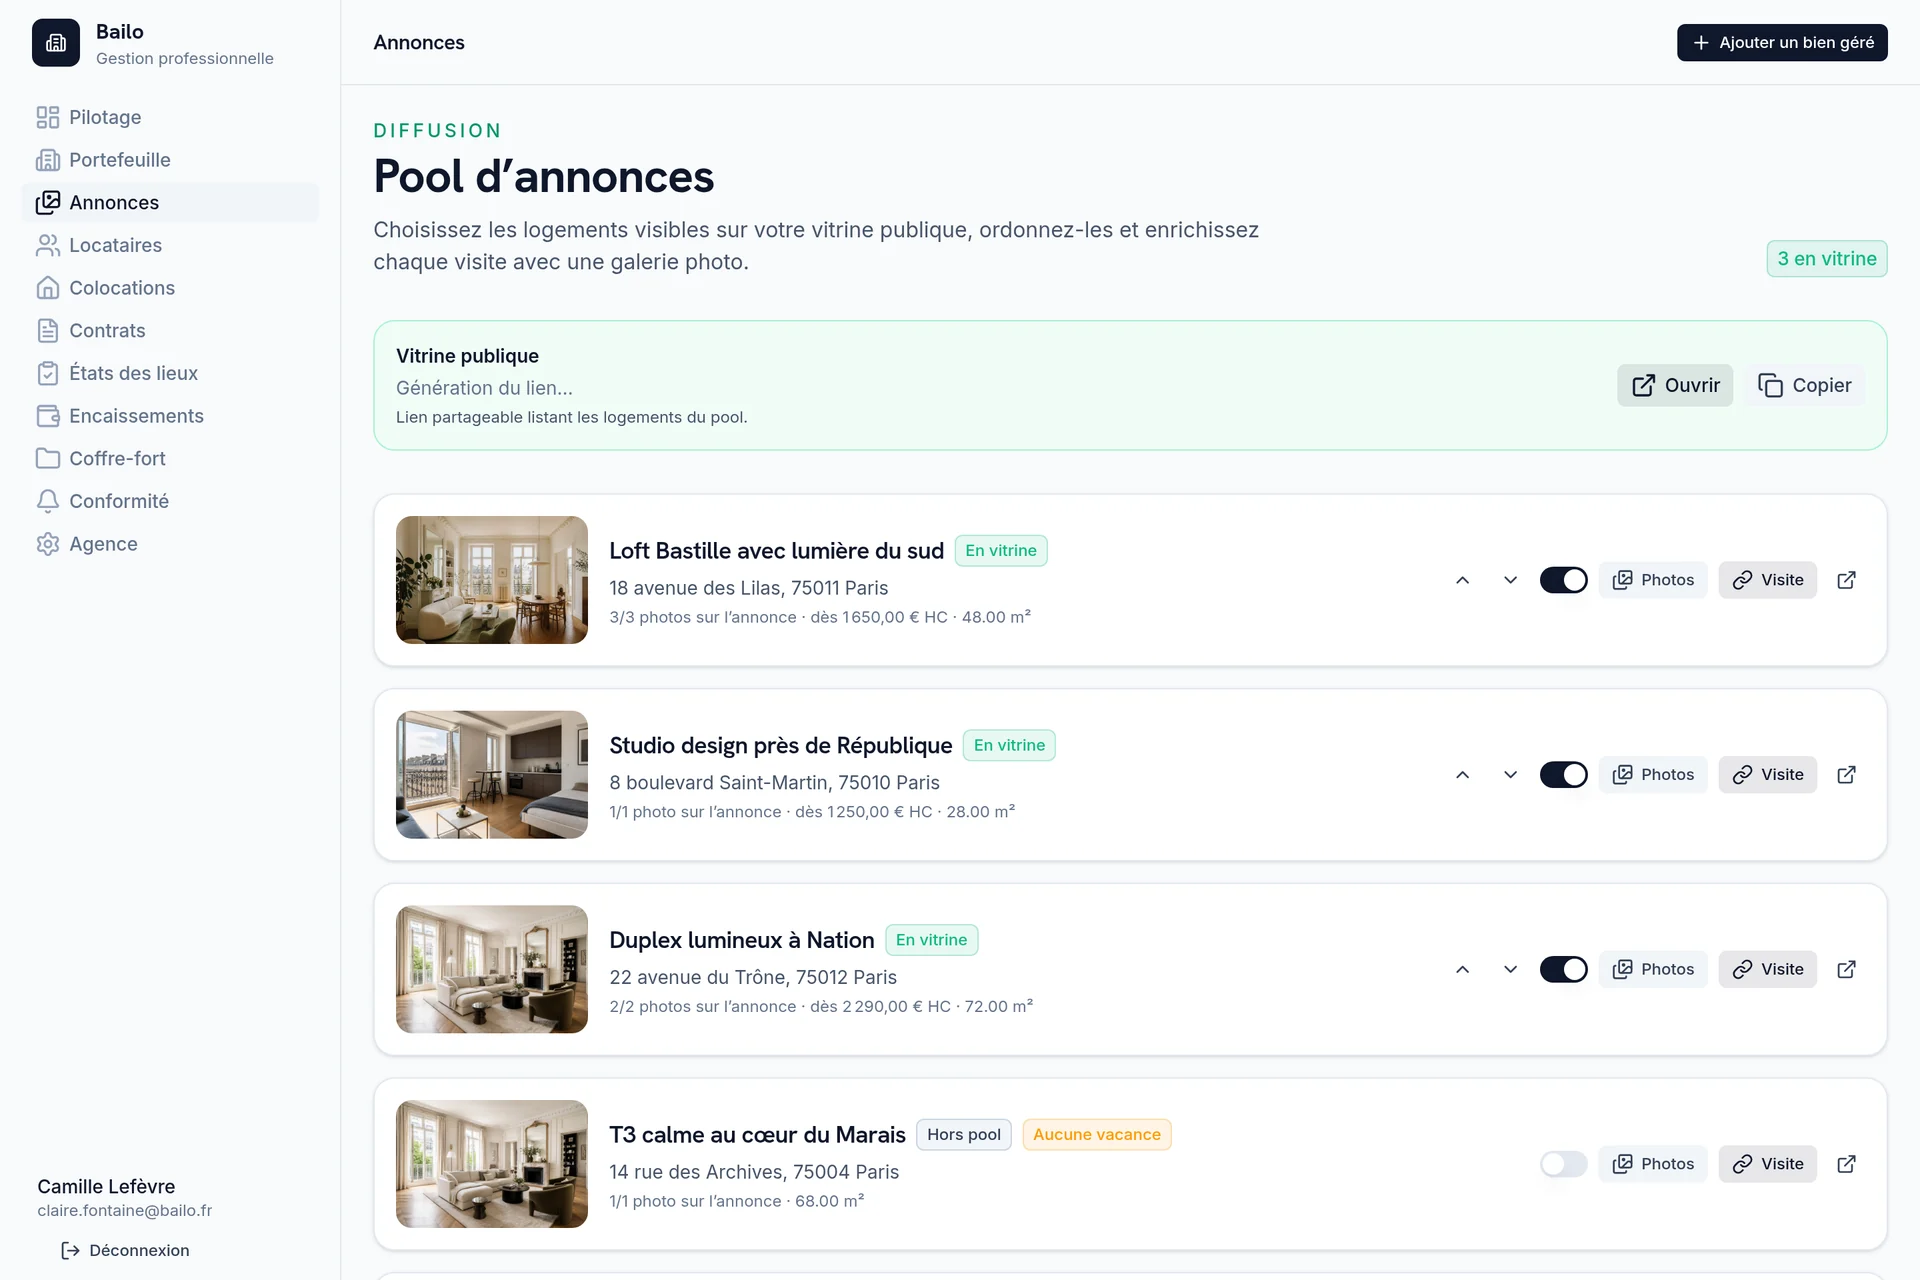Open Agence settings
The height and width of the screenshot is (1280, 1920).
coord(170,544)
